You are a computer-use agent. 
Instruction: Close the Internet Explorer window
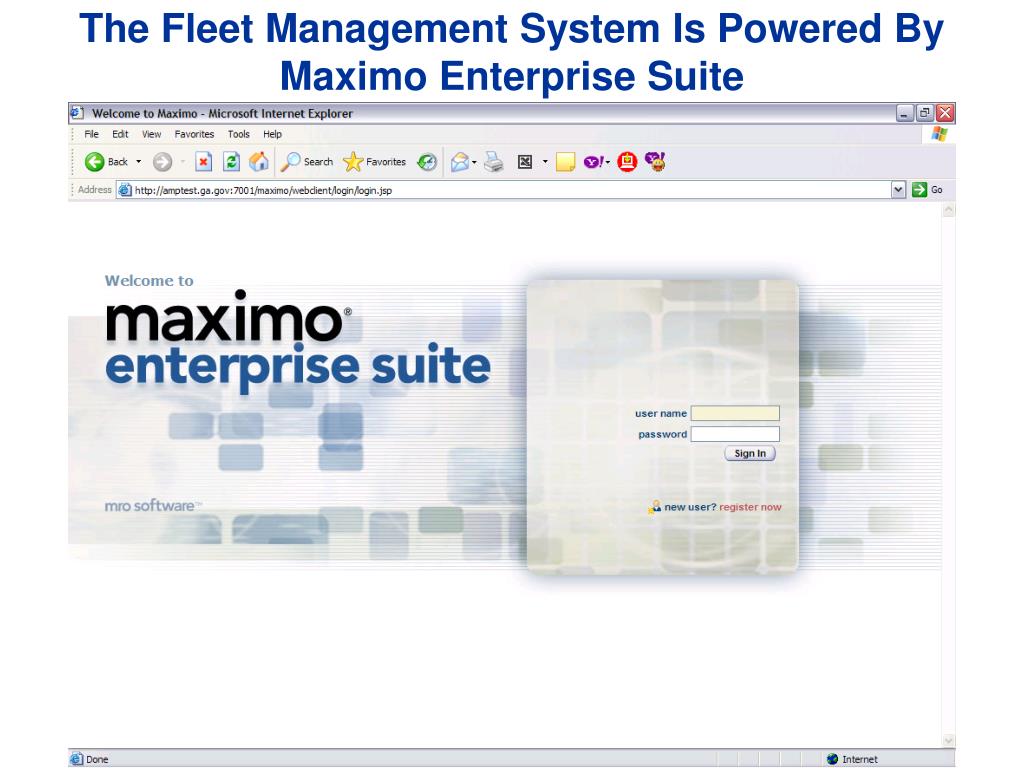click(x=945, y=113)
